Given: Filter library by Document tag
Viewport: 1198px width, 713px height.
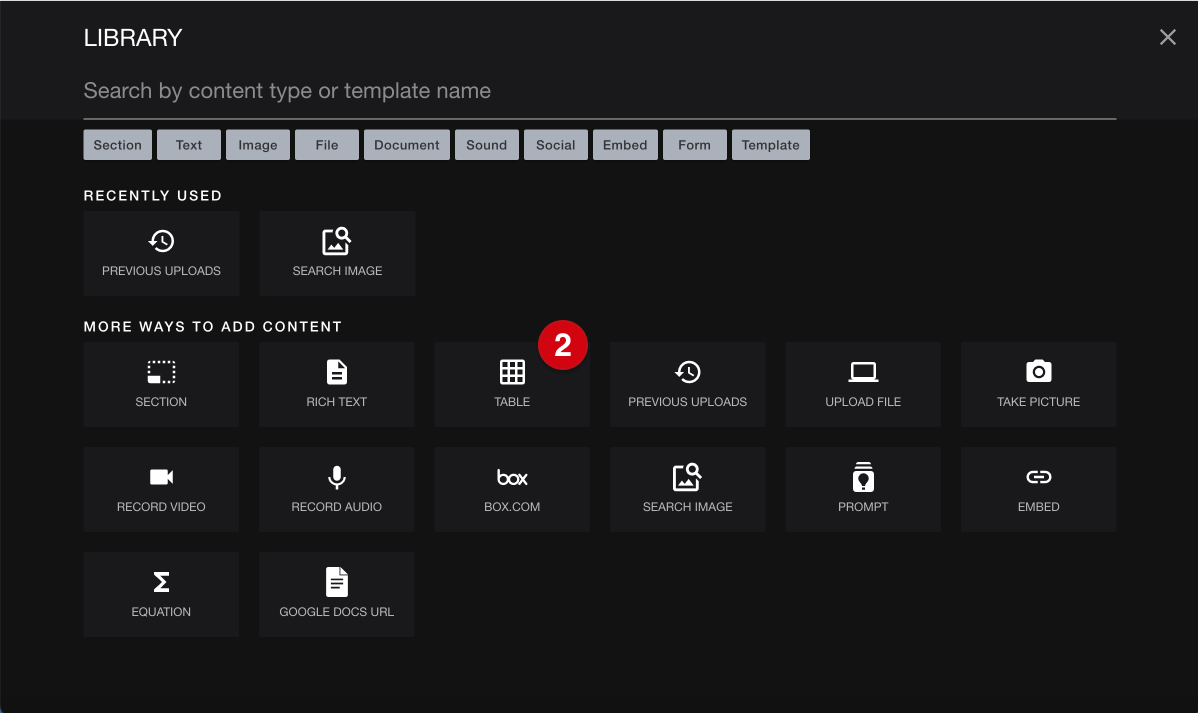Looking at the screenshot, I should pyautogui.click(x=406, y=144).
